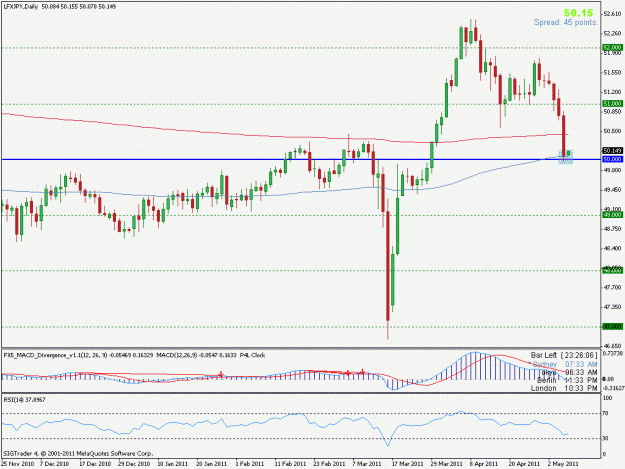Click the RSI 70 level label
Viewport: 625px width, 469px height.
coord(606,414)
